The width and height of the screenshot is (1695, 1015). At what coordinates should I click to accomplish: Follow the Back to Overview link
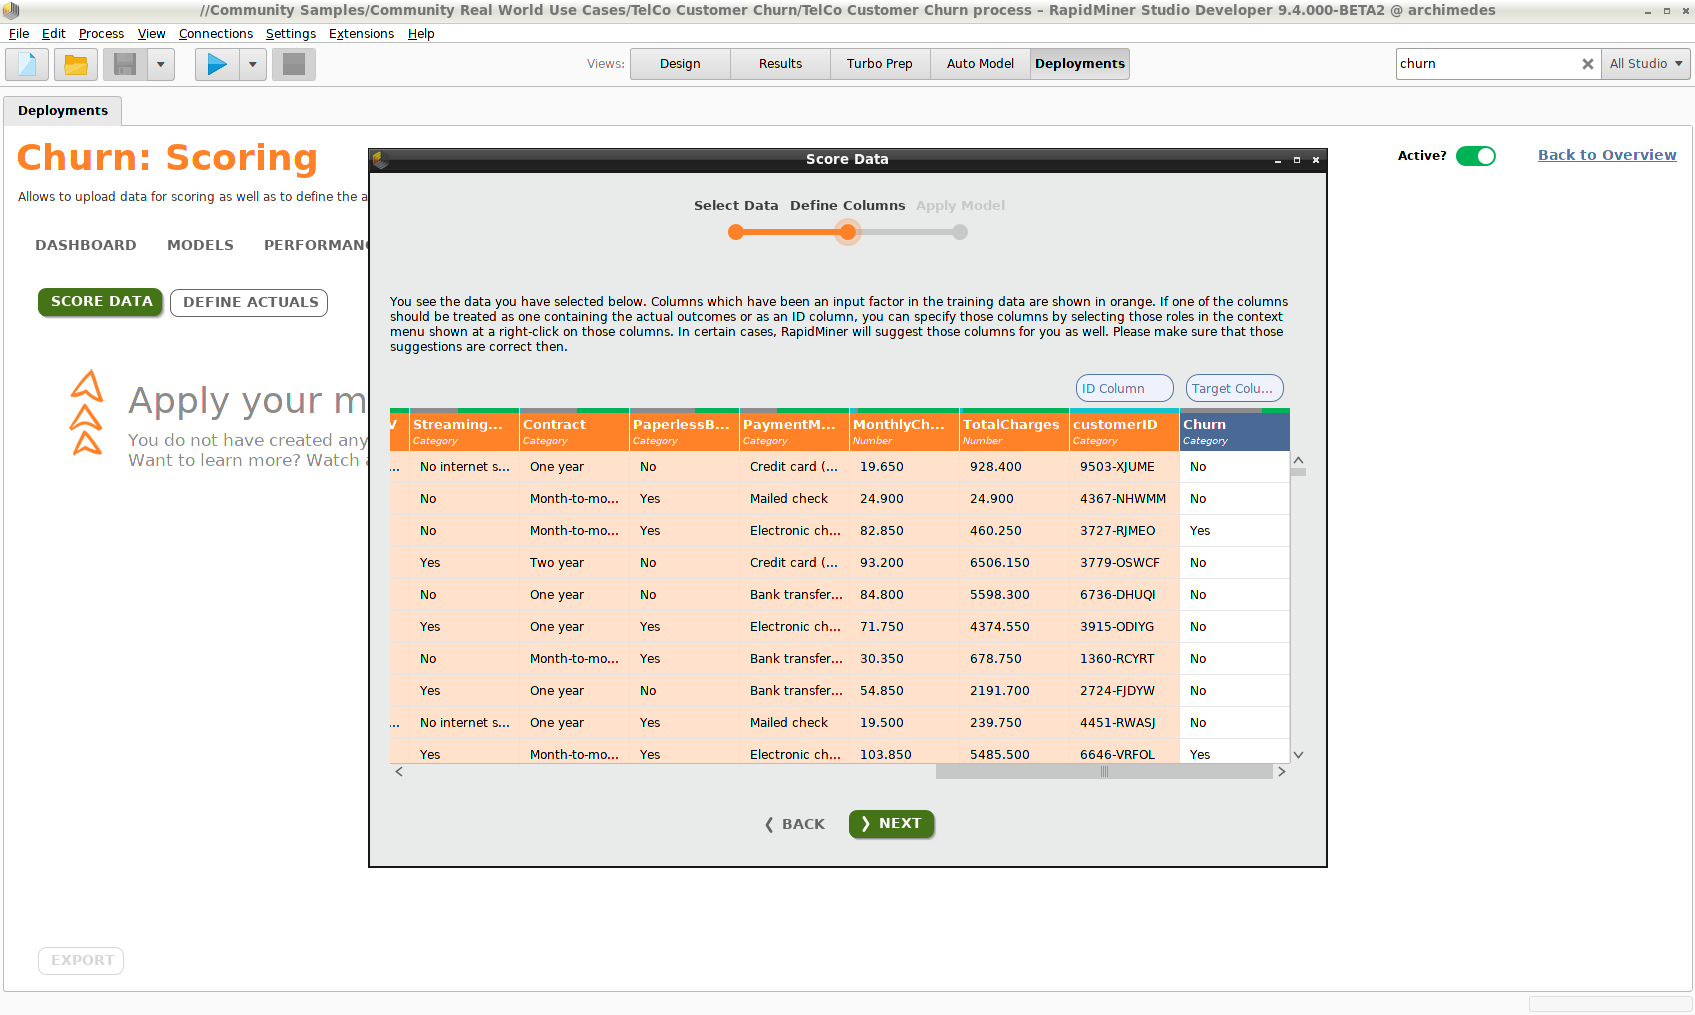click(1607, 155)
